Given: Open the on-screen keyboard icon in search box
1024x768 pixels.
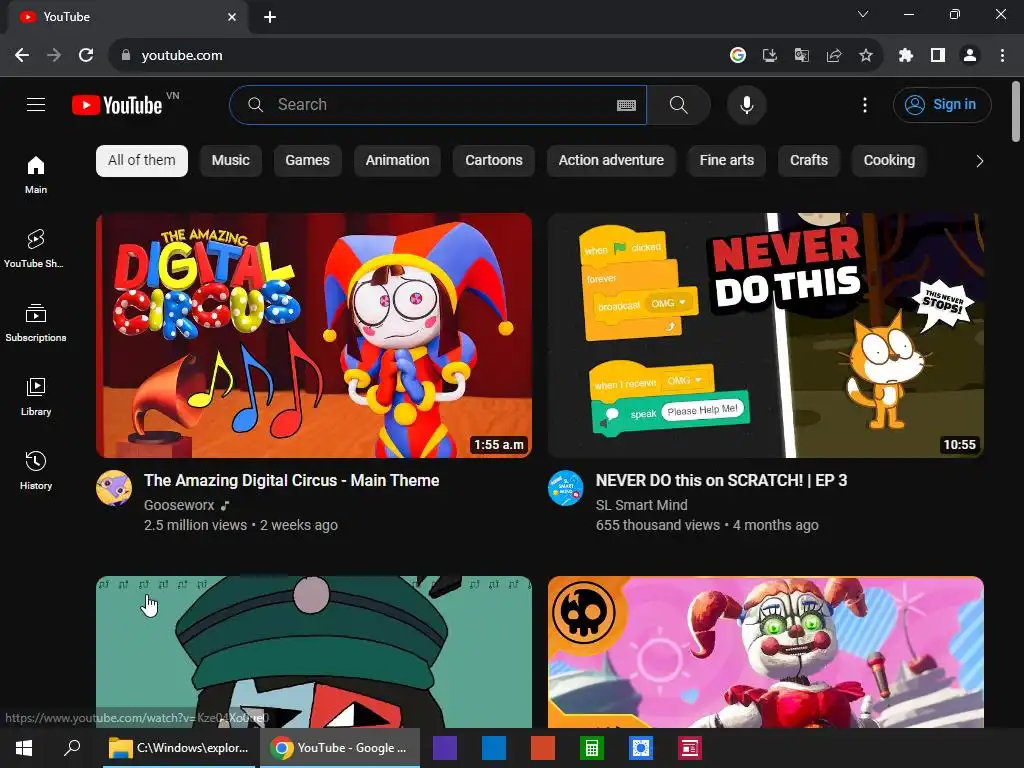Looking at the screenshot, I should click(626, 105).
